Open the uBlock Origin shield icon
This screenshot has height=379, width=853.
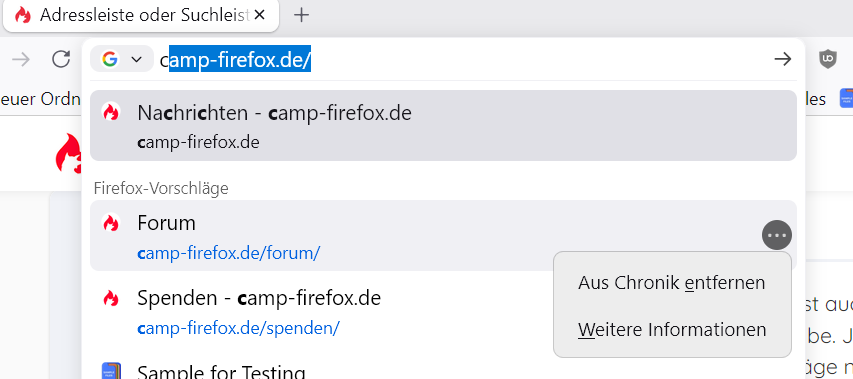[828, 59]
